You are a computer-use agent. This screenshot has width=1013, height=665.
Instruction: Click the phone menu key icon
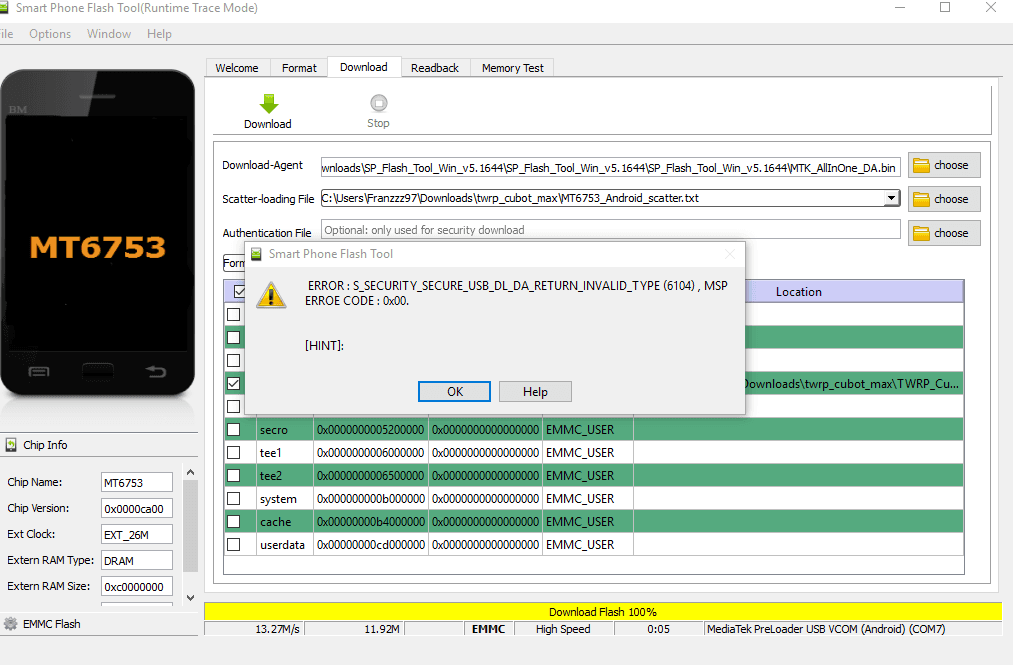tap(39, 372)
